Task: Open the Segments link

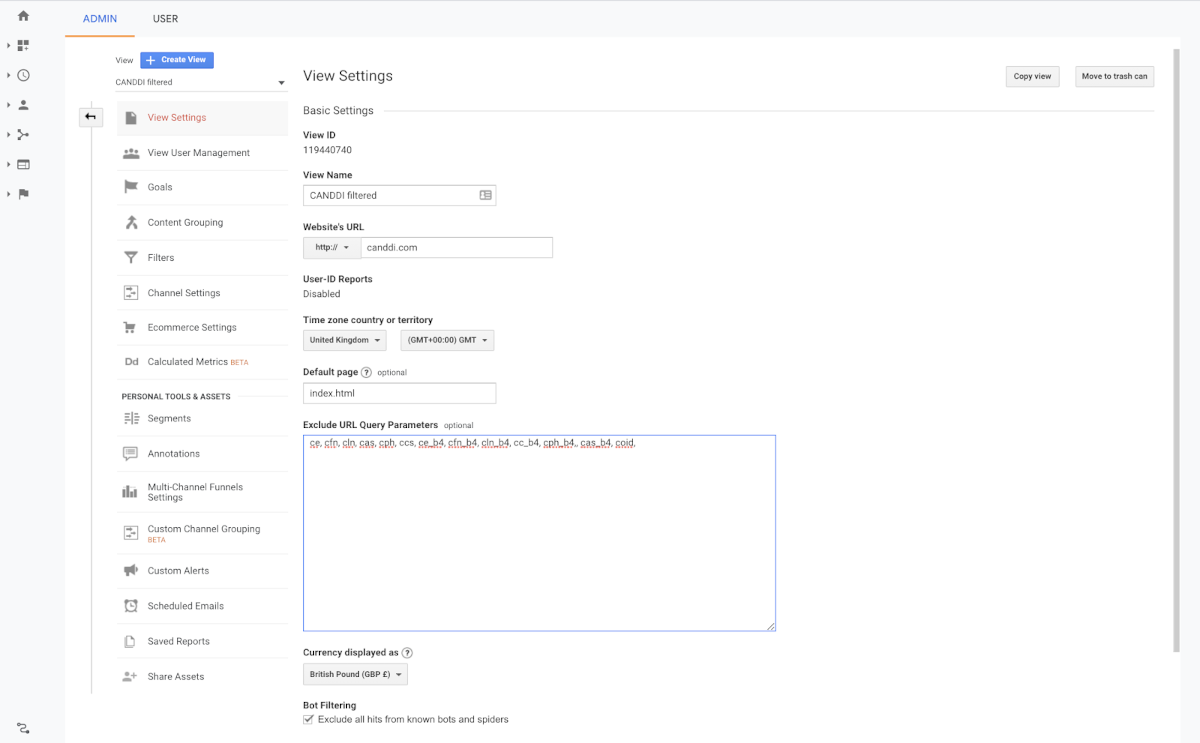Action: tap(169, 419)
